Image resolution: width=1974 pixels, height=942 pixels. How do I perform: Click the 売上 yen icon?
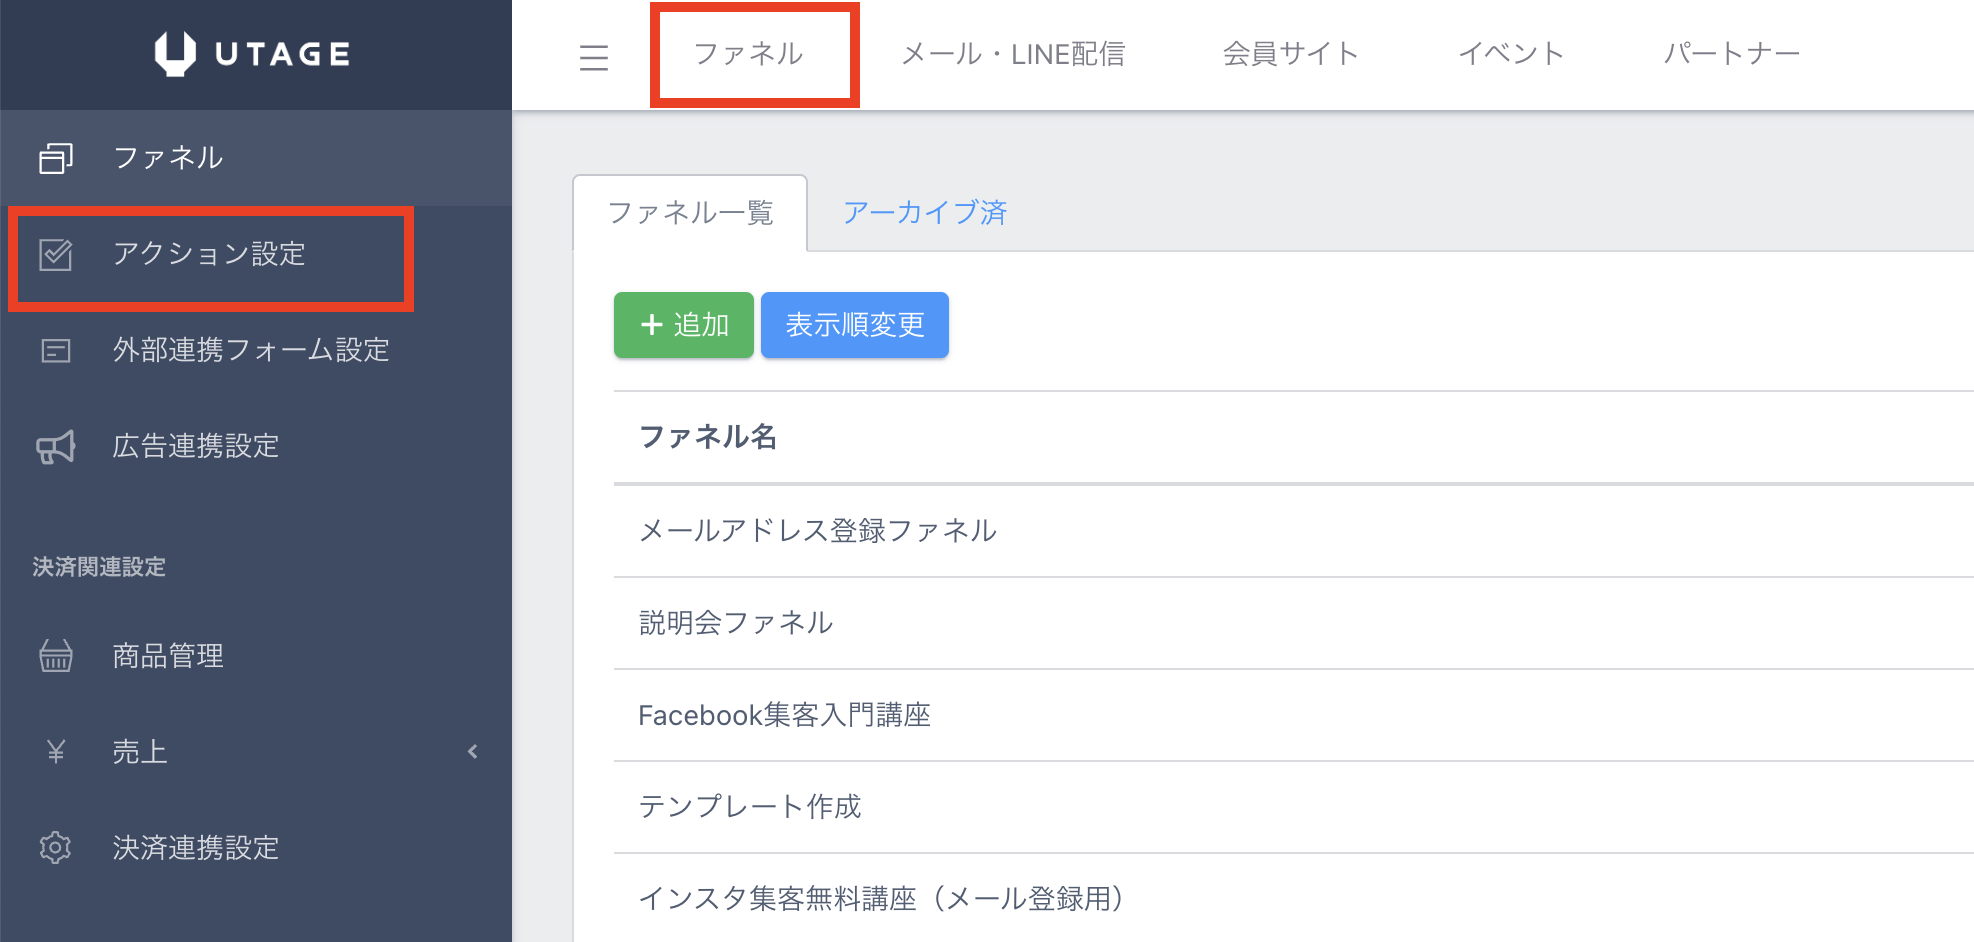pyautogui.click(x=56, y=752)
